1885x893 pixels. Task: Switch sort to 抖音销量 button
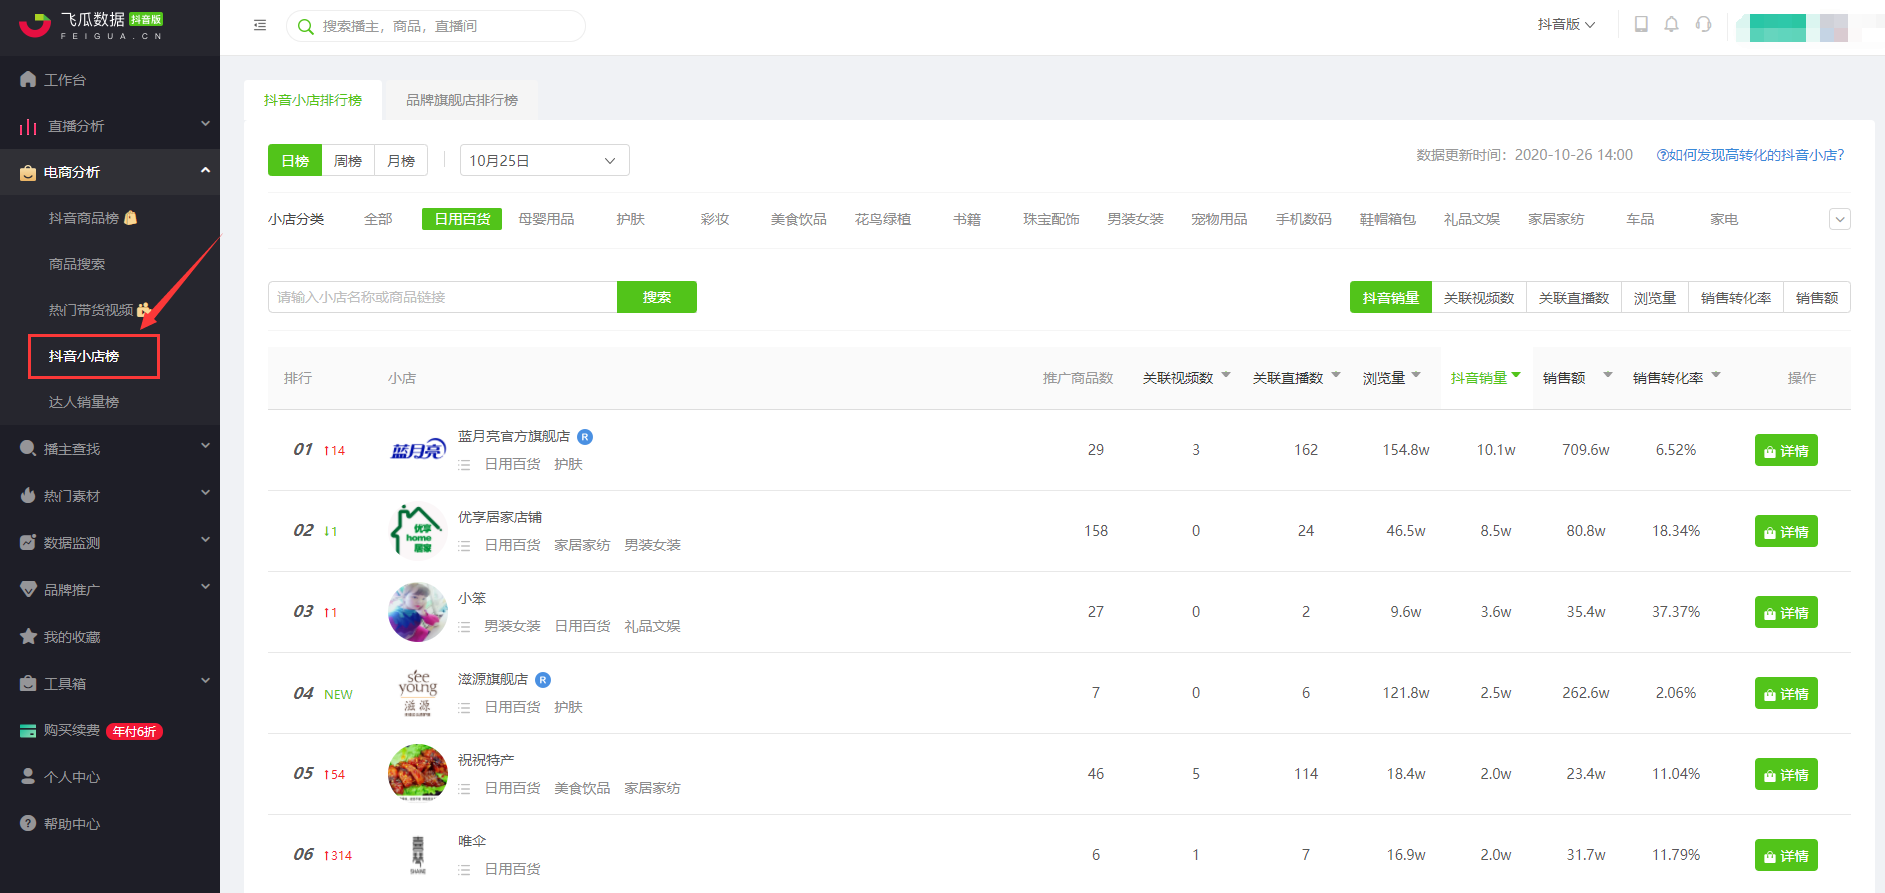click(x=1390, y=297)
